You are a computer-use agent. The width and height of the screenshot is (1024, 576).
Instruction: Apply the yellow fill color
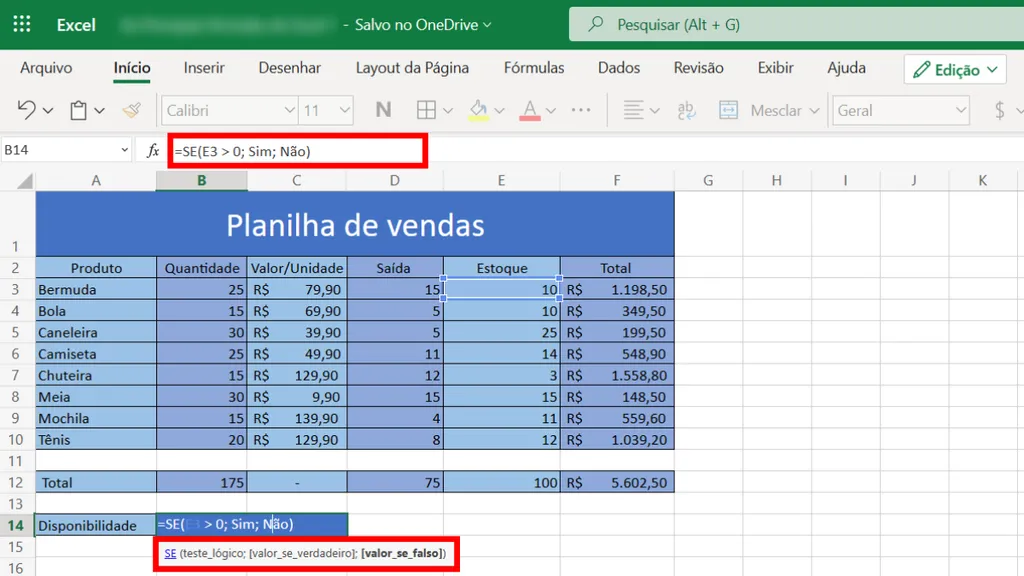pos(479,110)
